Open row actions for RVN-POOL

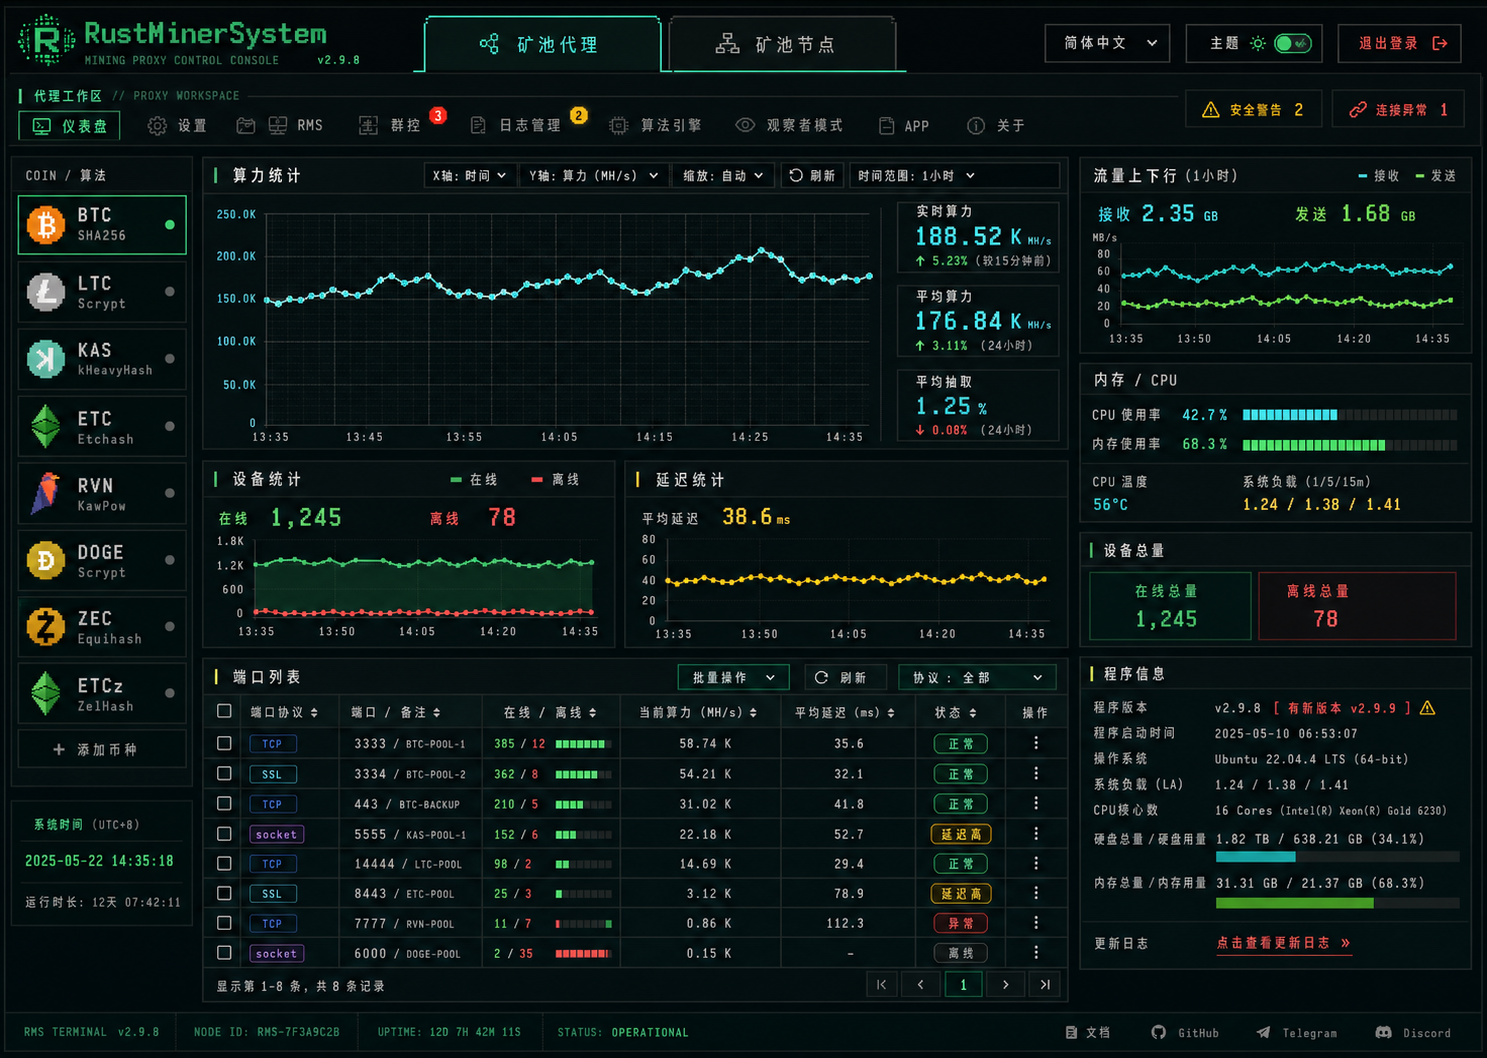tap(1036, 923)
